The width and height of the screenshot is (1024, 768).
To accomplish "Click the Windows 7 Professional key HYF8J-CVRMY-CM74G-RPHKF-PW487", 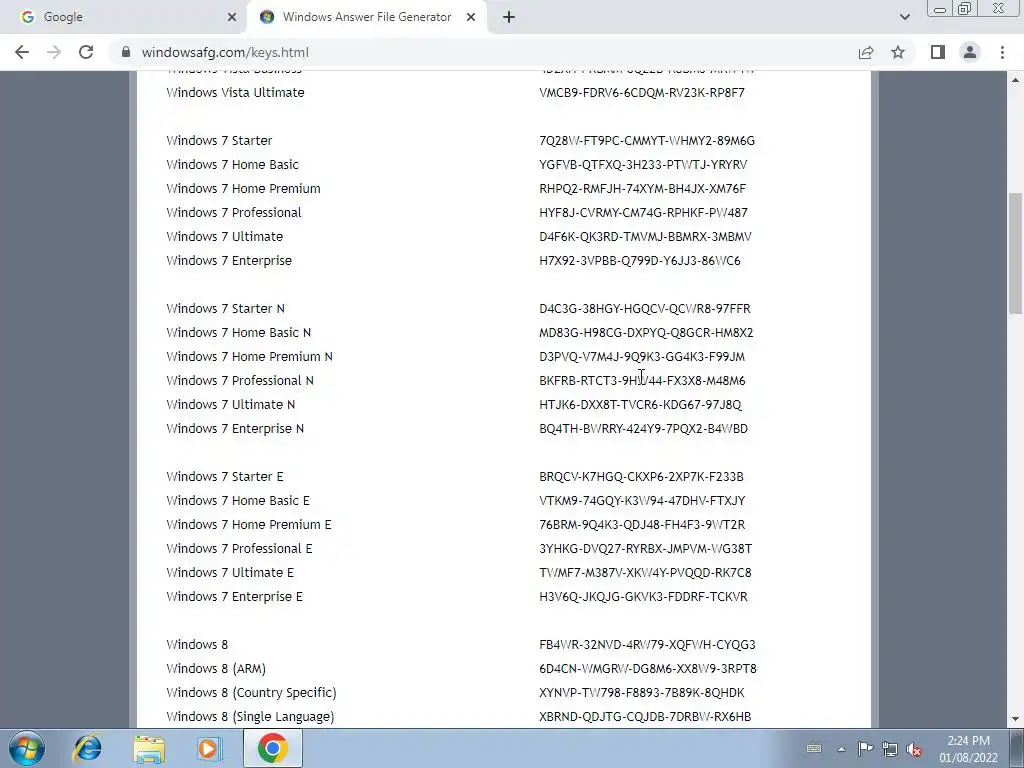I will (x=643, y=213).
